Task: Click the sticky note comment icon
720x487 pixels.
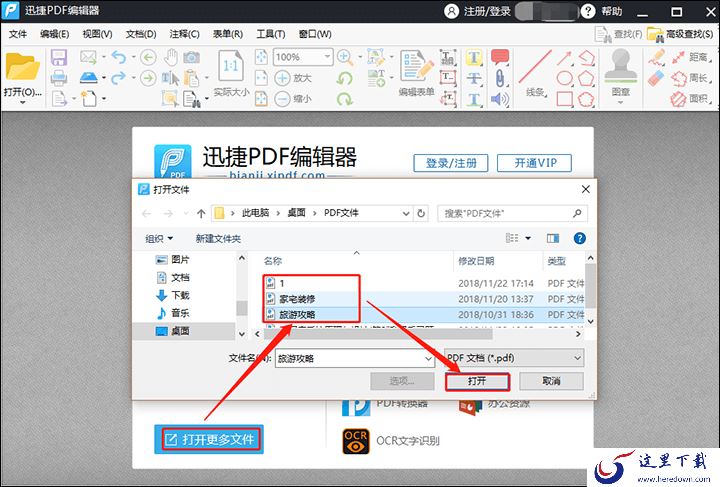Action: click(x=500, y=57)
